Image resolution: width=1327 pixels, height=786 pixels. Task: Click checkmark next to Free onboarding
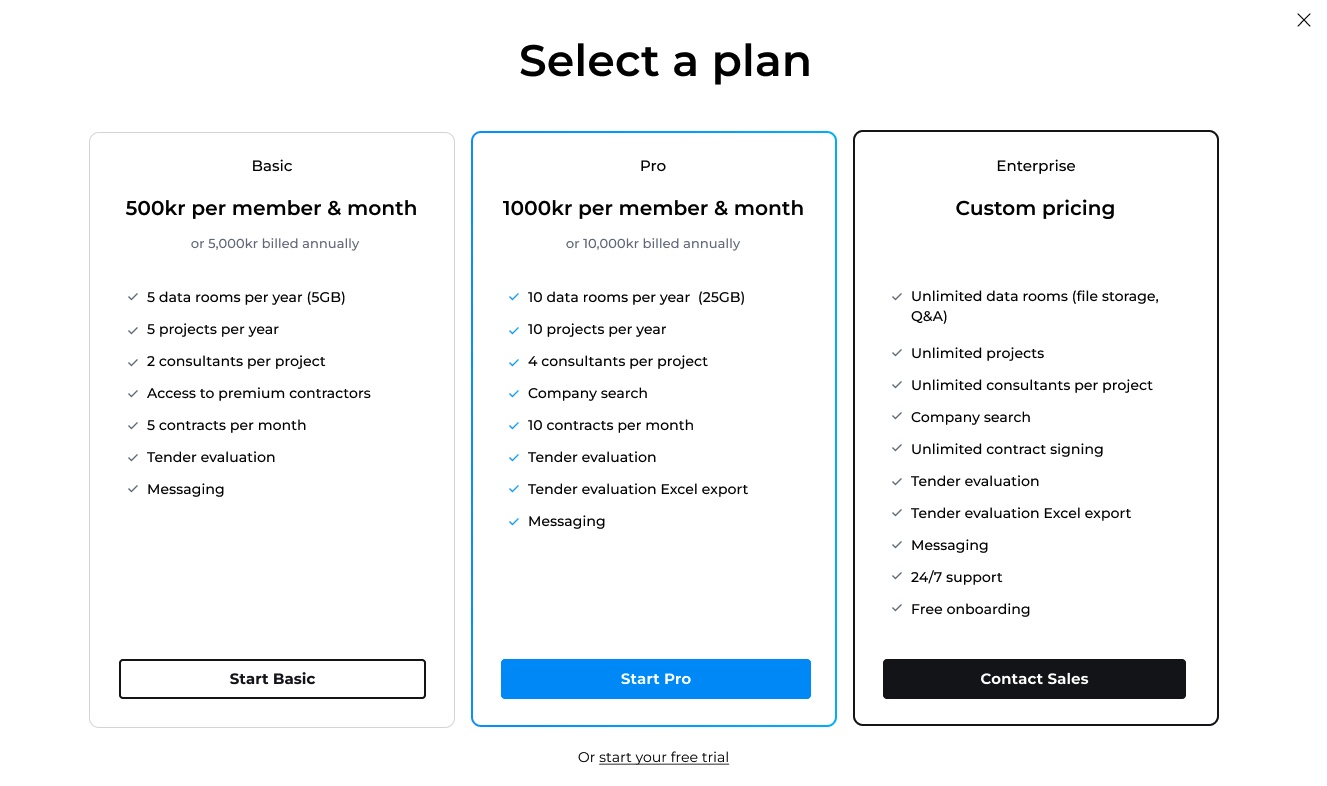coord(896,609)
